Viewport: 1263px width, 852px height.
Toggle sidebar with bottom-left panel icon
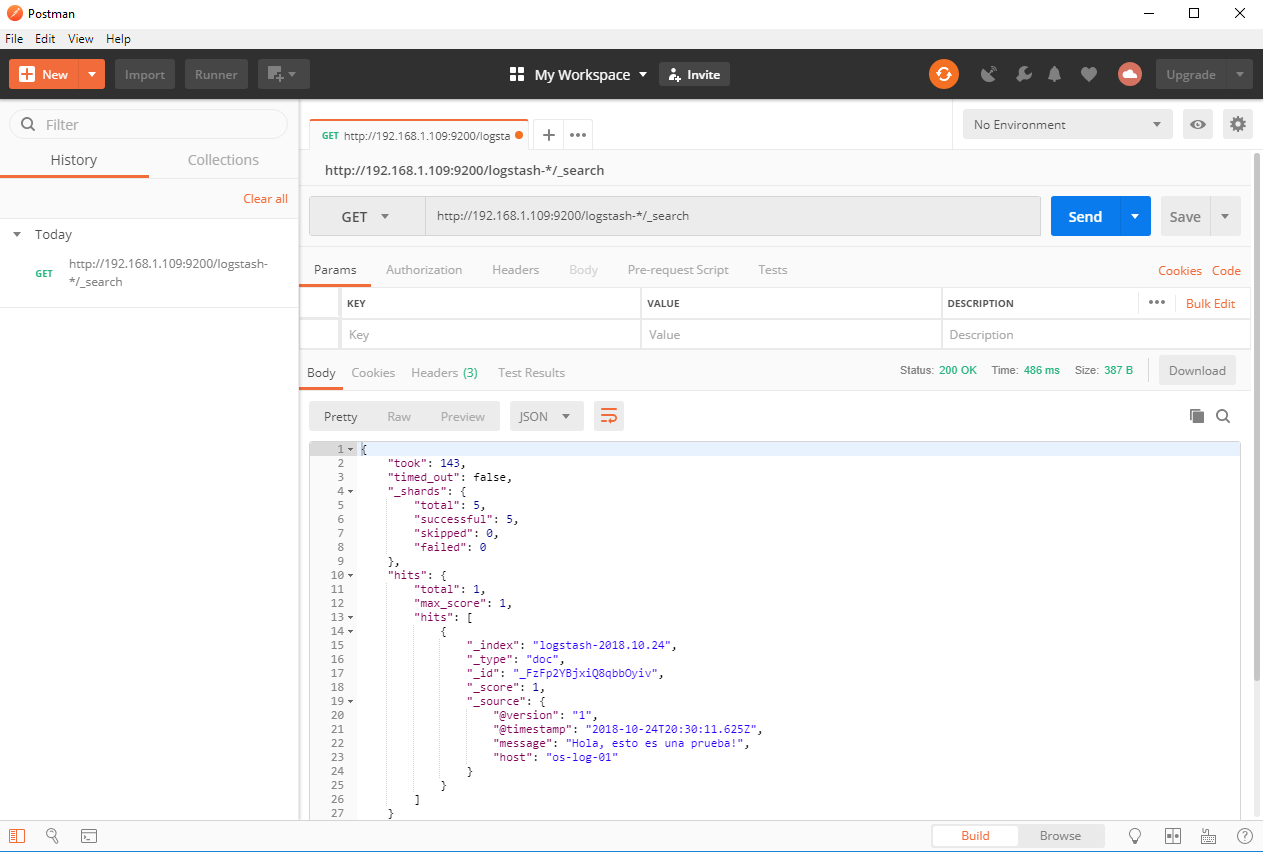pos(17,836)
